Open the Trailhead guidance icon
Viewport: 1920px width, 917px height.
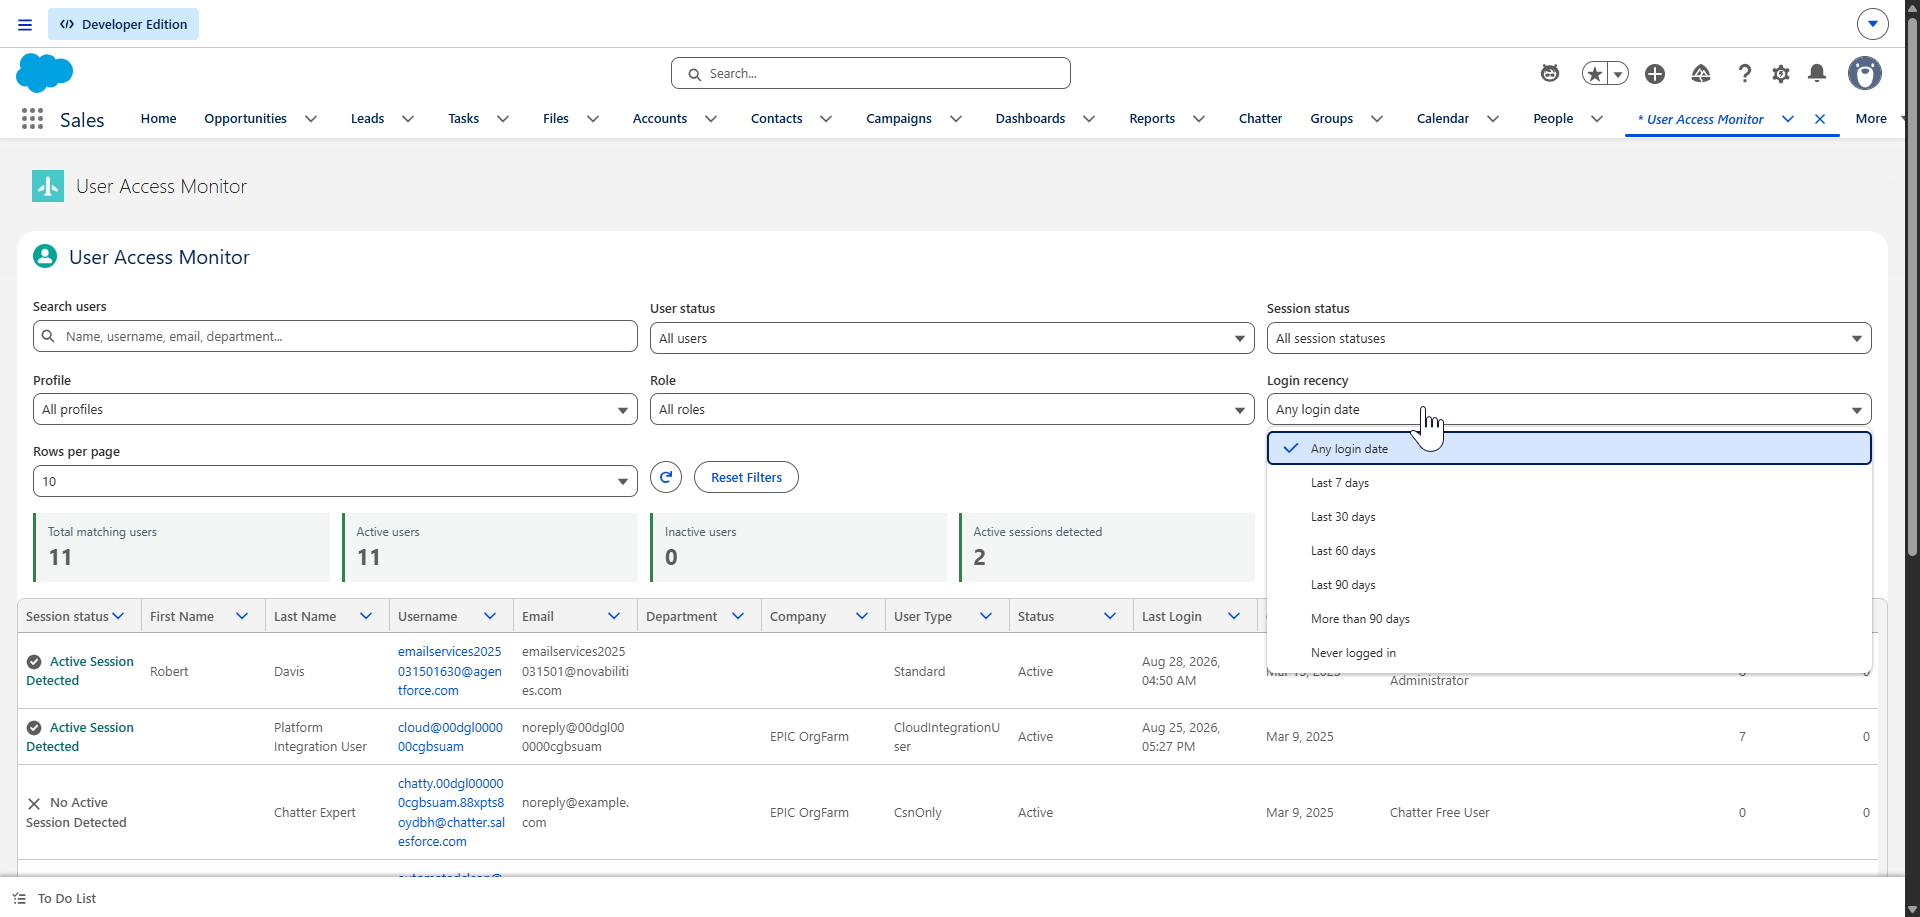1701,73
